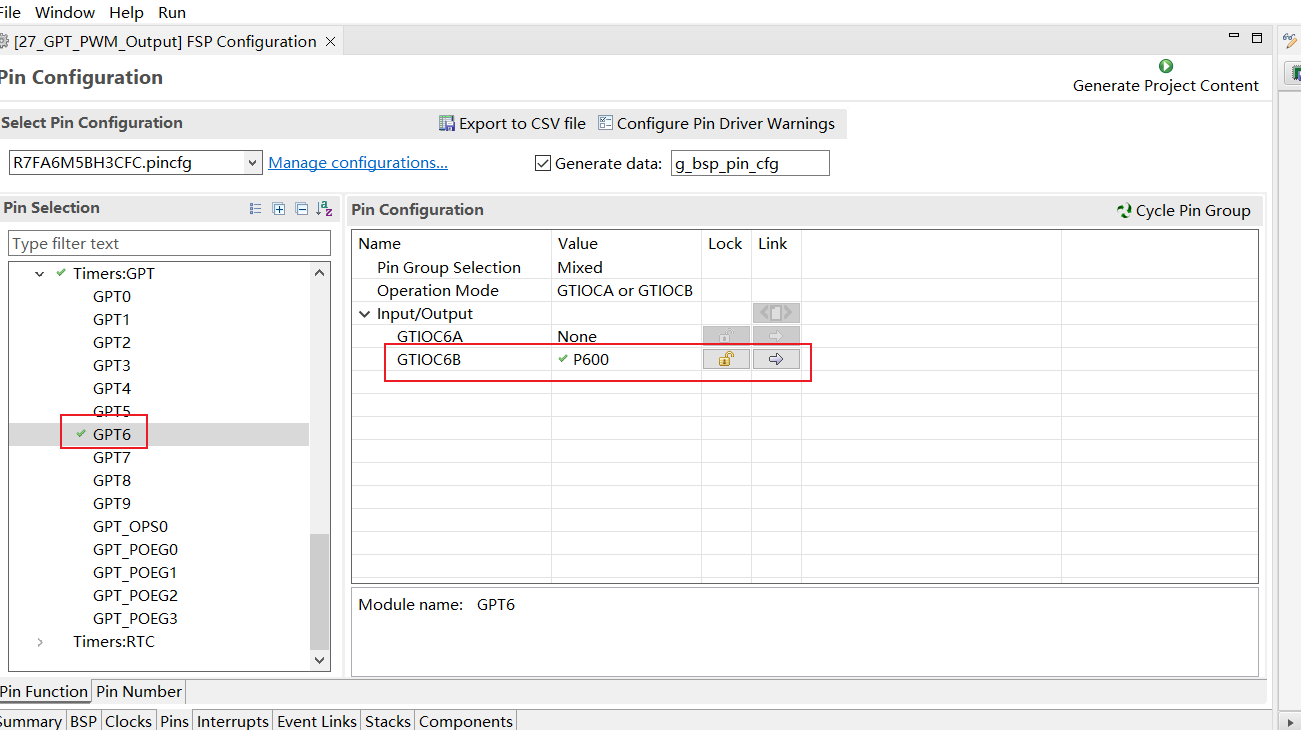Image resolution: width=1301 pixels, height=730 pixels.
Task: Click the Generate Project Content button label
Action: tap(1166, 86)
